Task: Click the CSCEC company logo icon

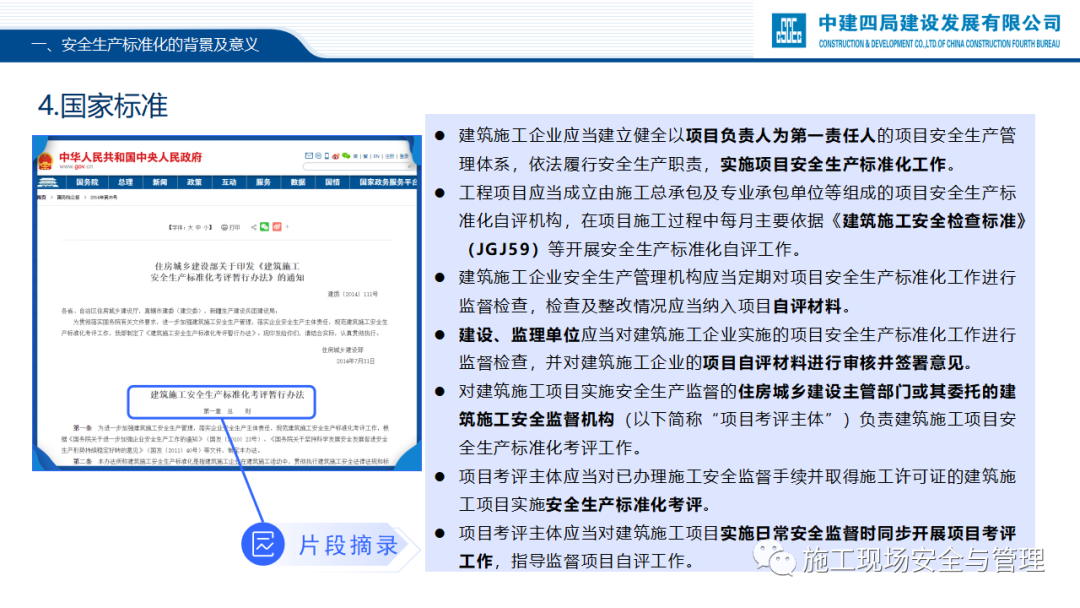Action: pyautogui.click(x=789, y=30)
